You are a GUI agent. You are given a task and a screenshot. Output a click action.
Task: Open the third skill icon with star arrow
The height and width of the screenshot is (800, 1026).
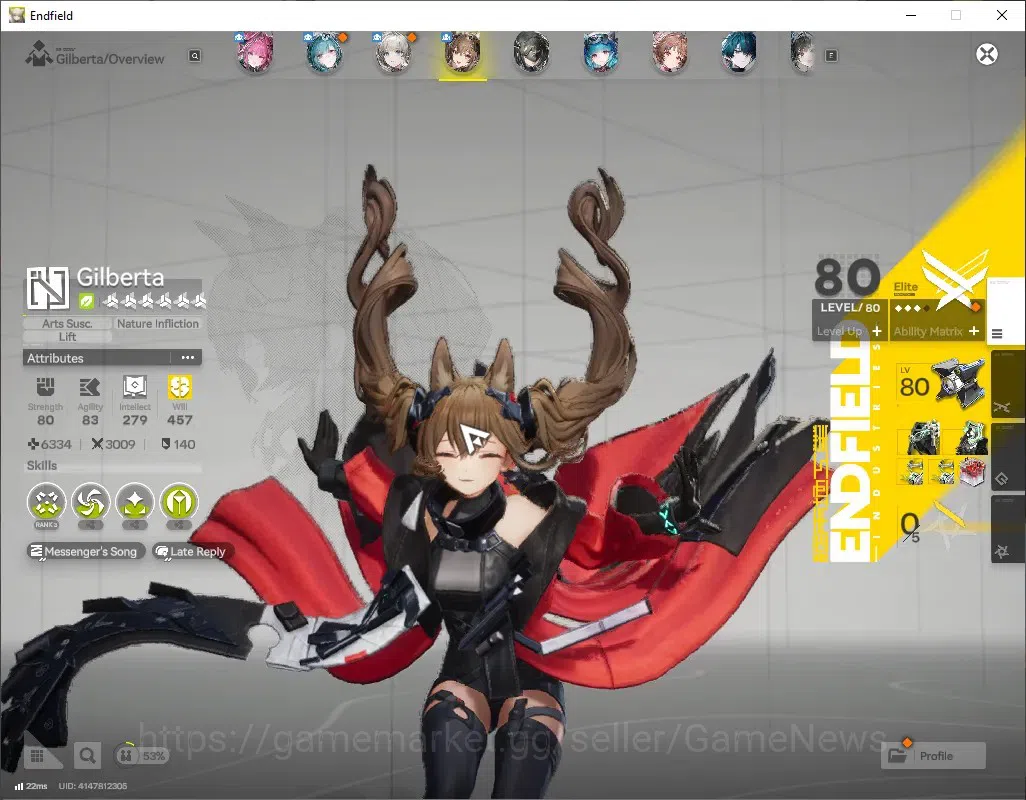(x=135, y=502)
